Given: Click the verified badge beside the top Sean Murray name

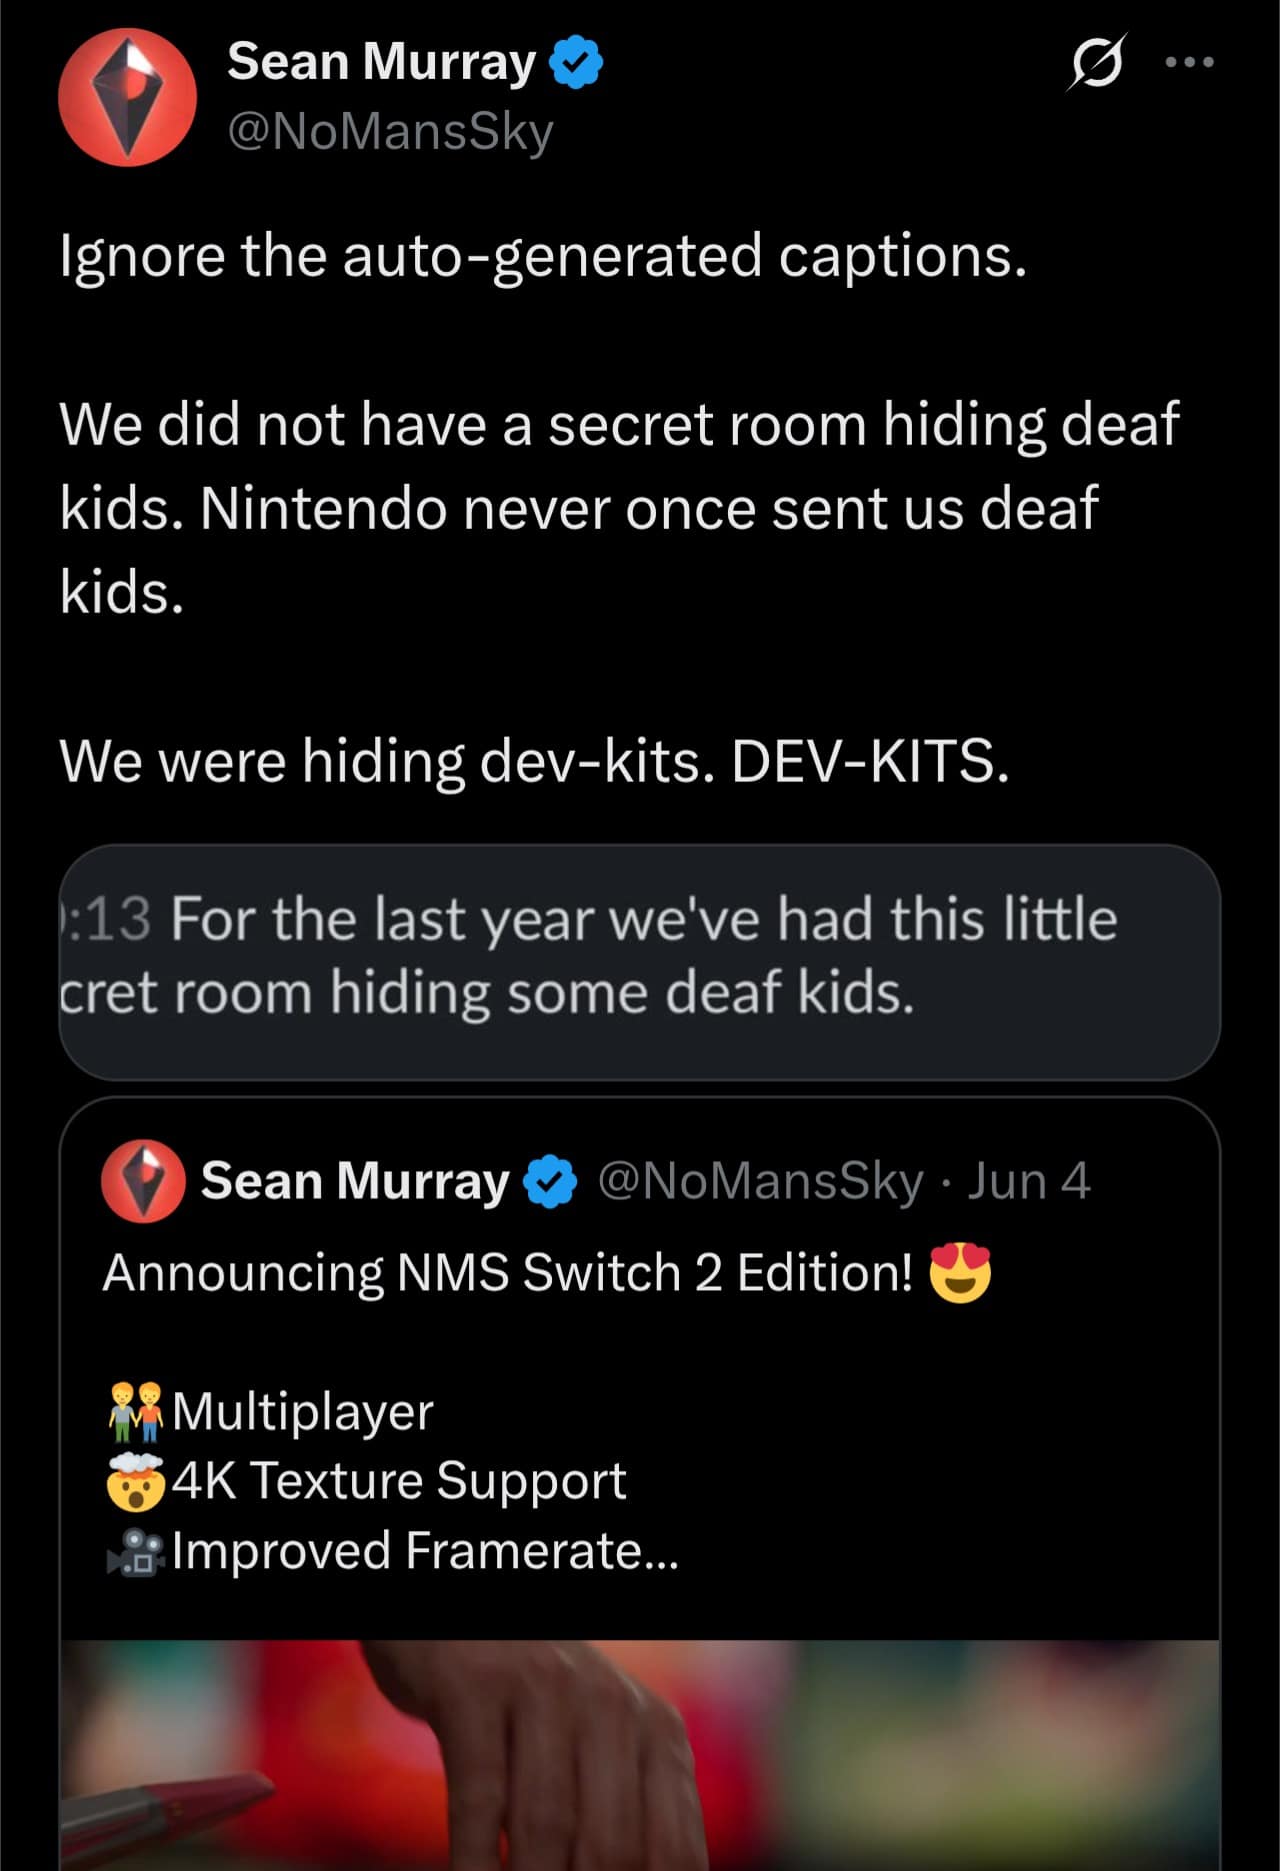Looking at the screenshot, I should click(x=577, y=62).
